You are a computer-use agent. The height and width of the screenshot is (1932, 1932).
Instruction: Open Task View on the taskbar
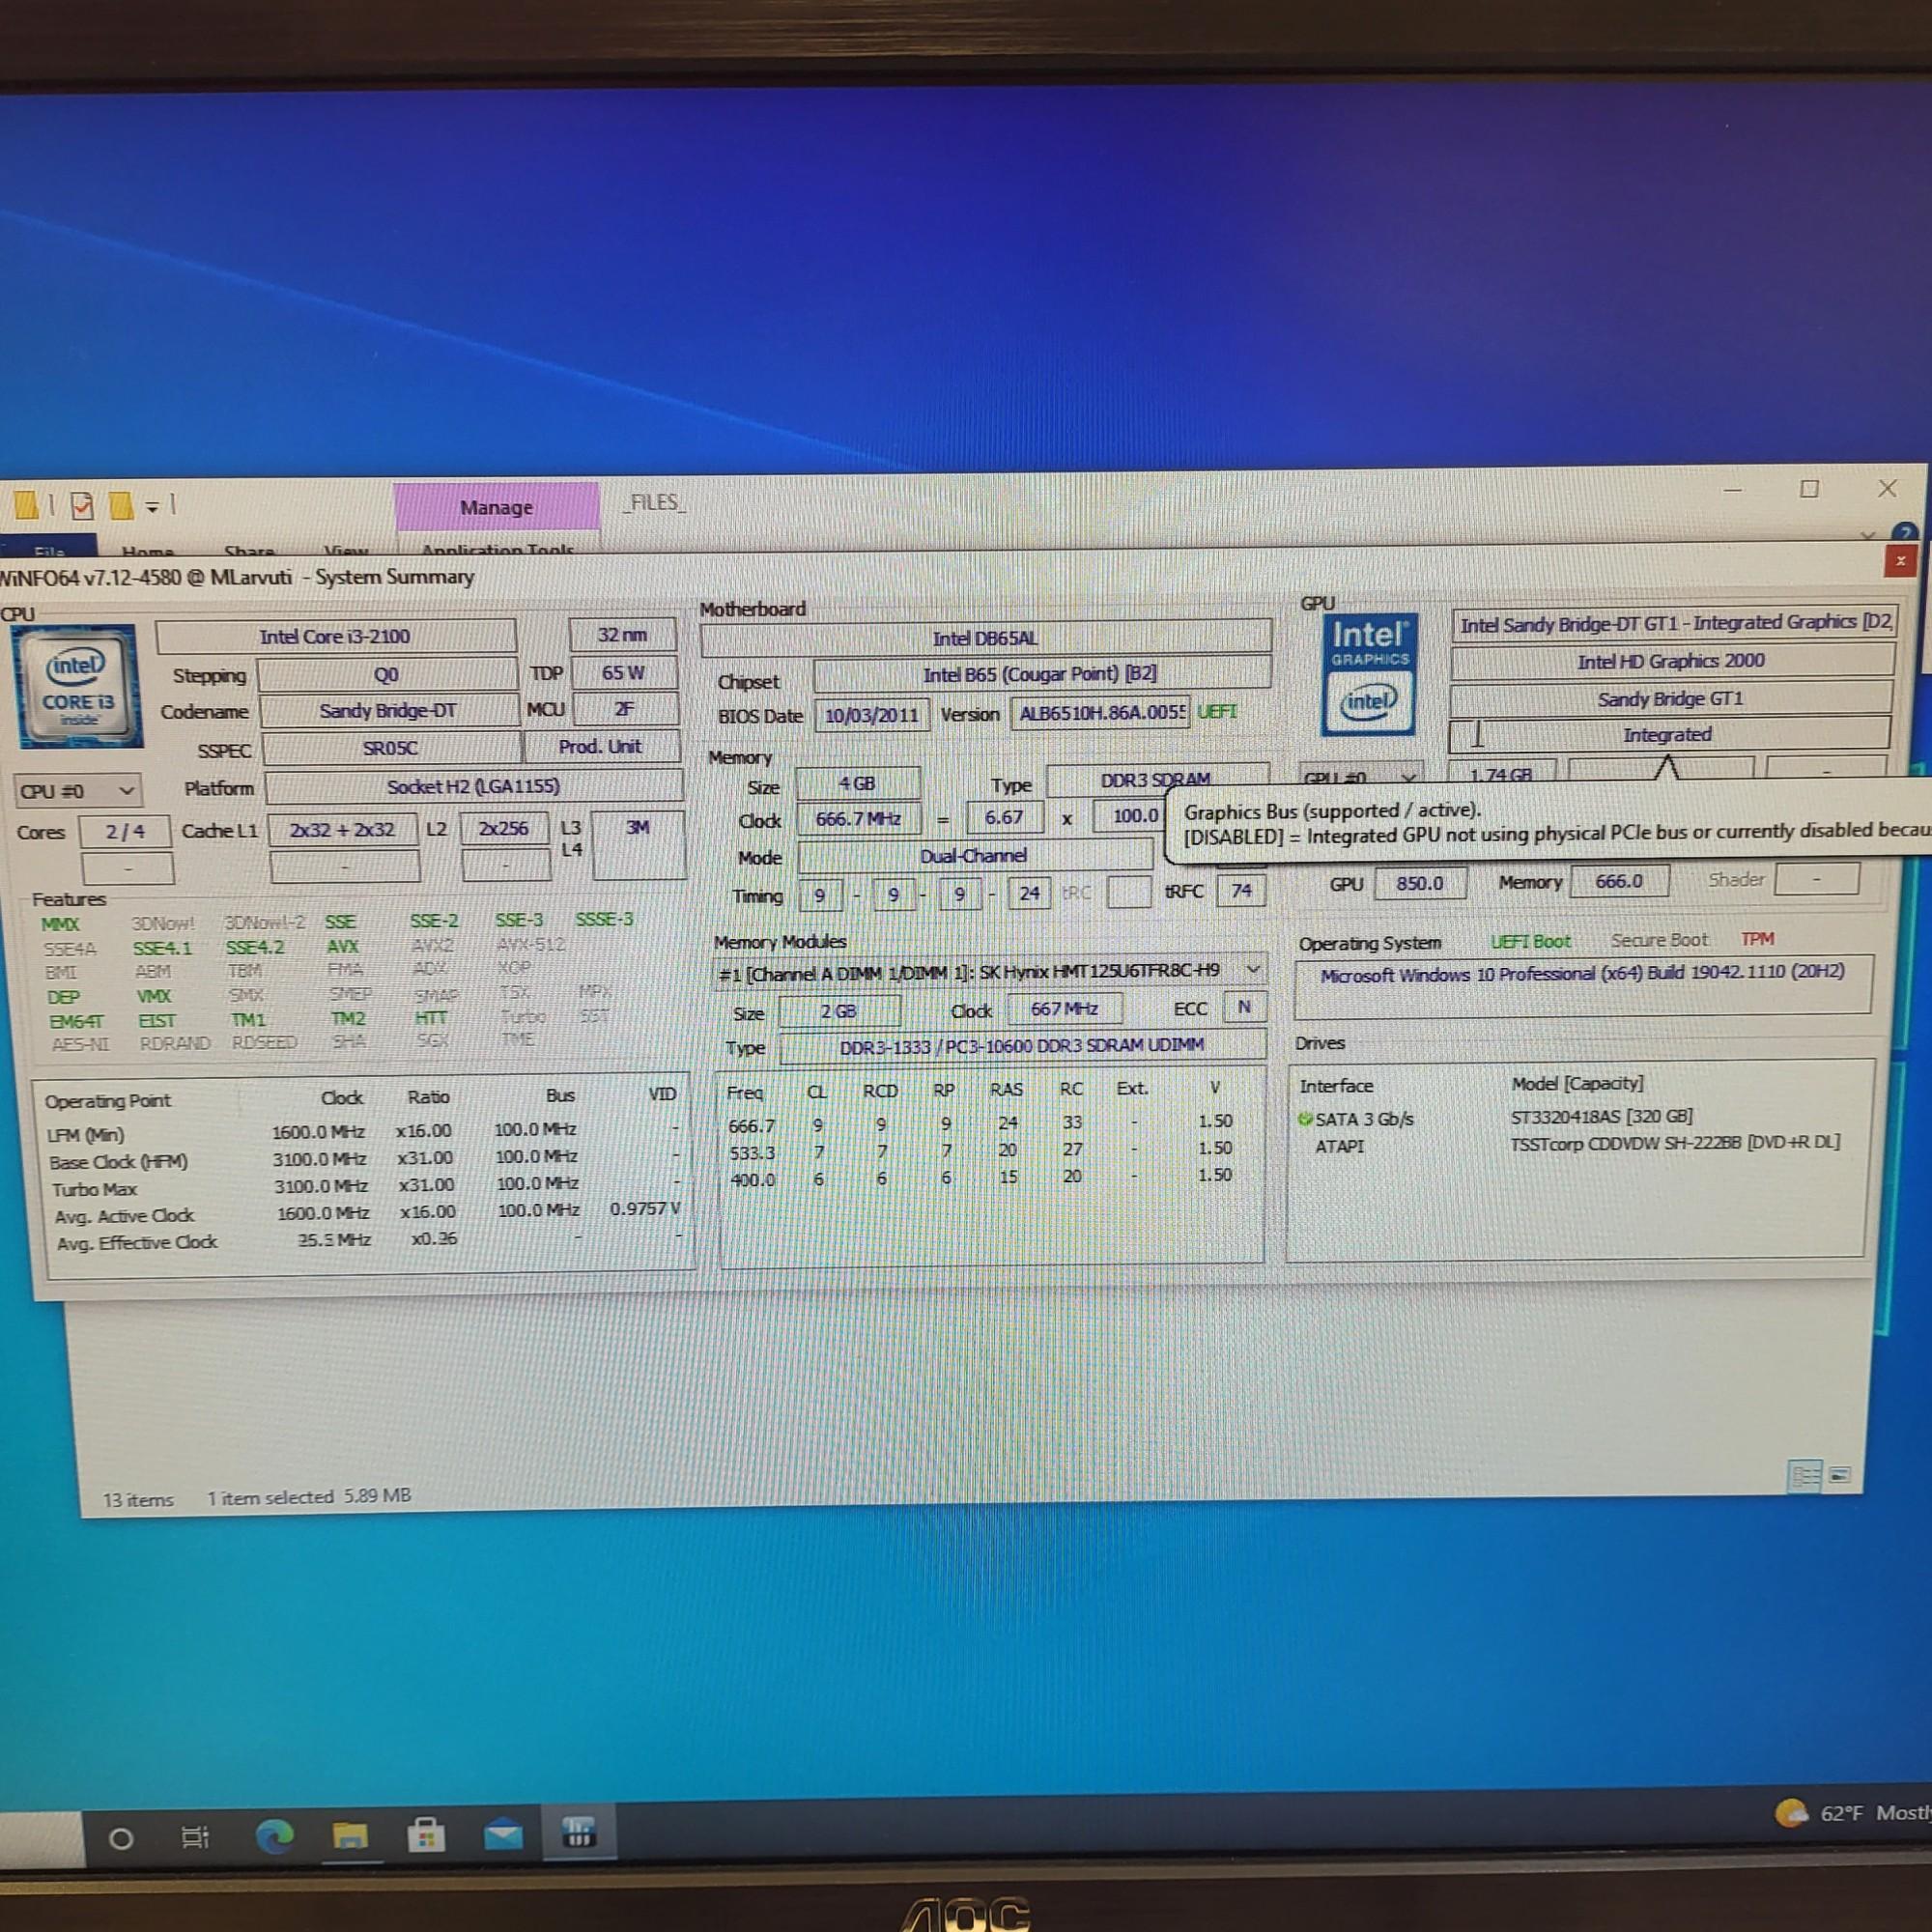(x=195, y=1837)
